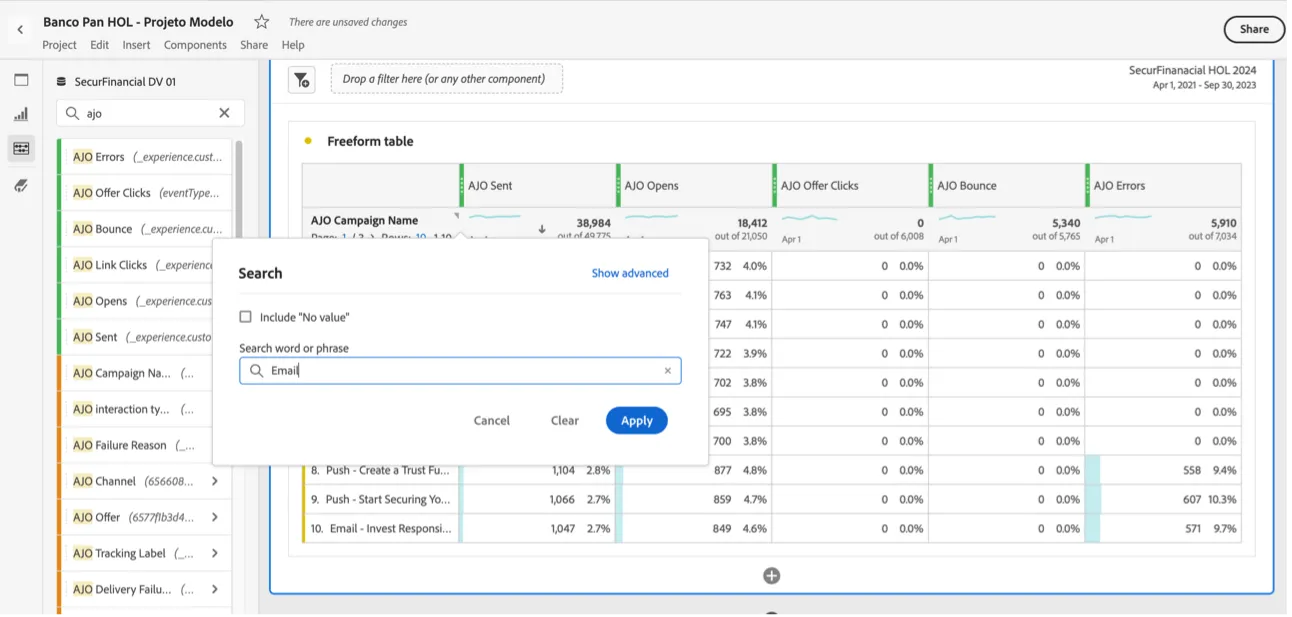Click the left component list scrollbar
Viewport: 1292px width, 617px height.
[238, 190]
